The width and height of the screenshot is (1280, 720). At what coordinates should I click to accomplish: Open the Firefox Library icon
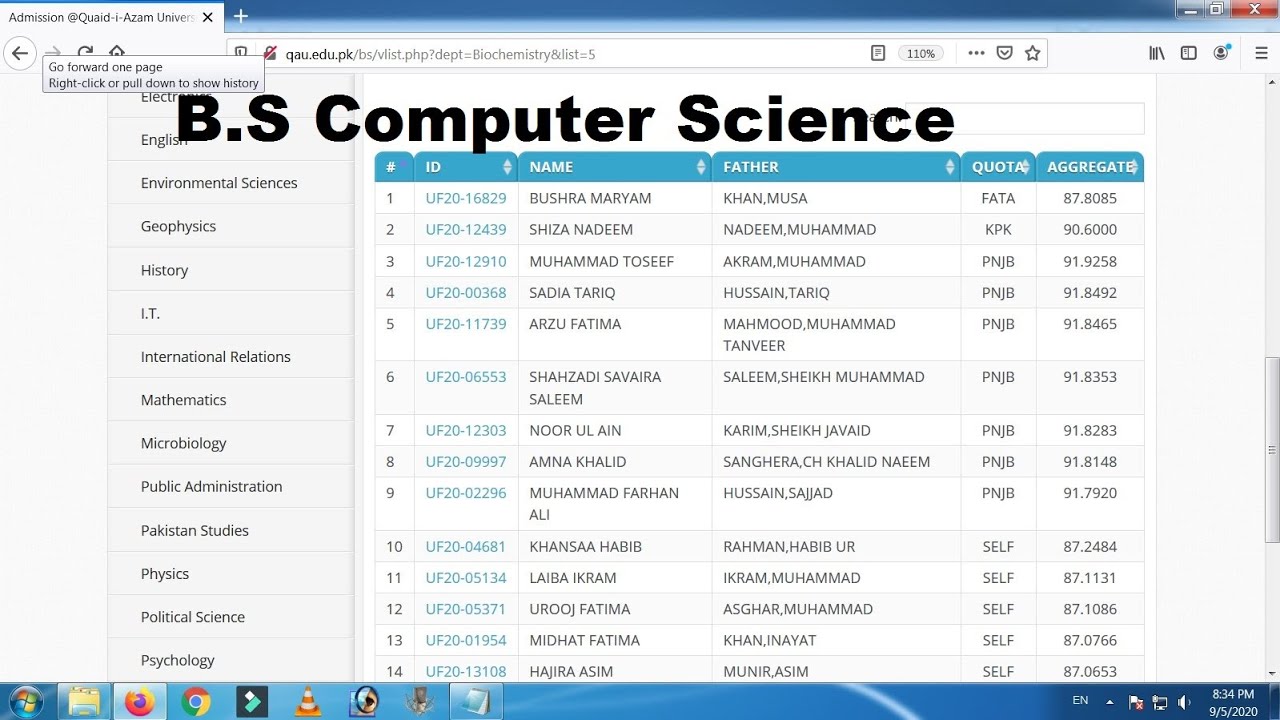click(x=1157, y=53)
